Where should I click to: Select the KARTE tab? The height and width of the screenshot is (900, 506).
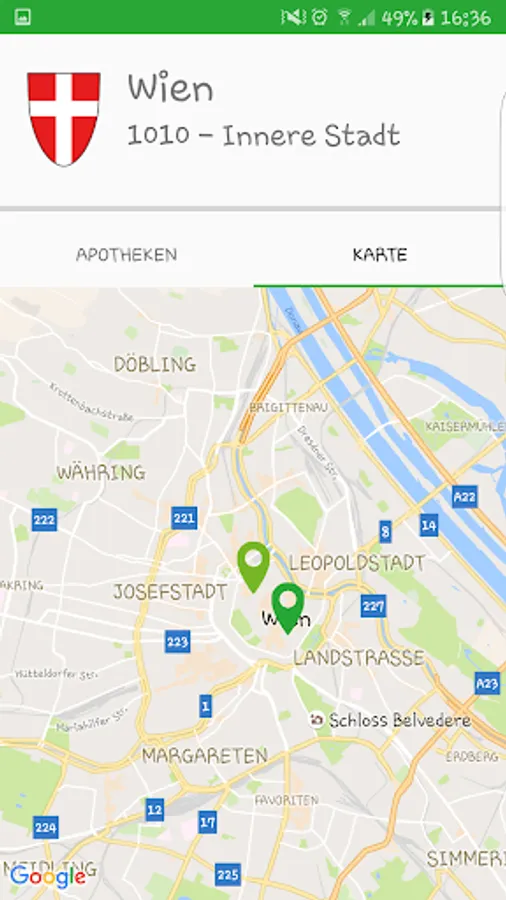click(380, 254)
